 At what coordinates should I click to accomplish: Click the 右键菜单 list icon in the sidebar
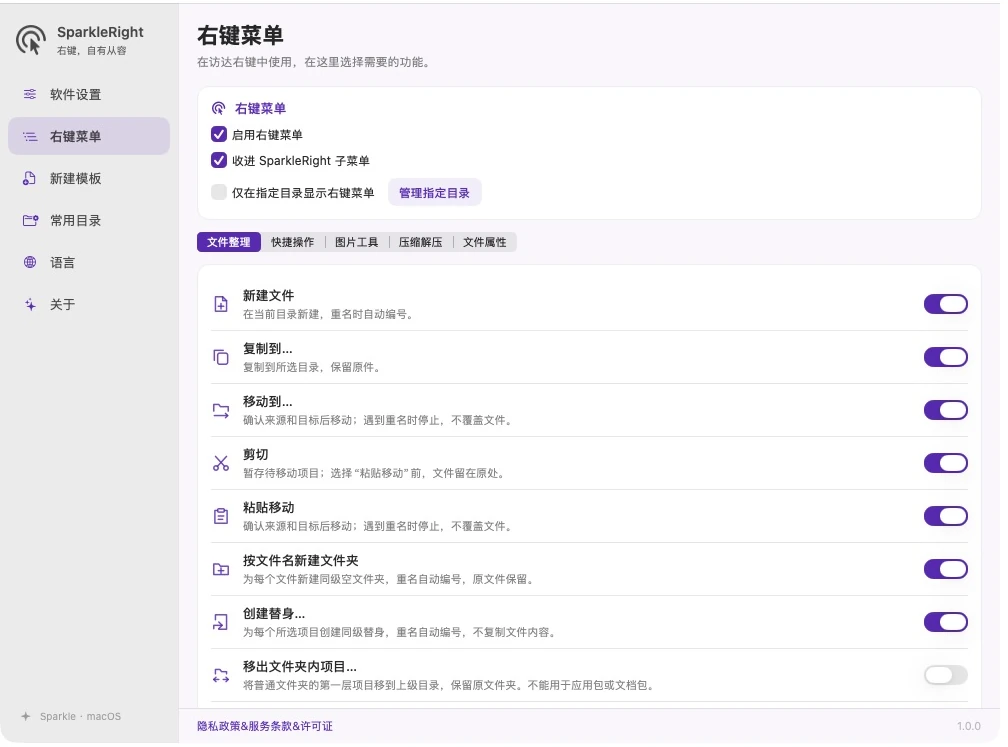click(30, 136)
